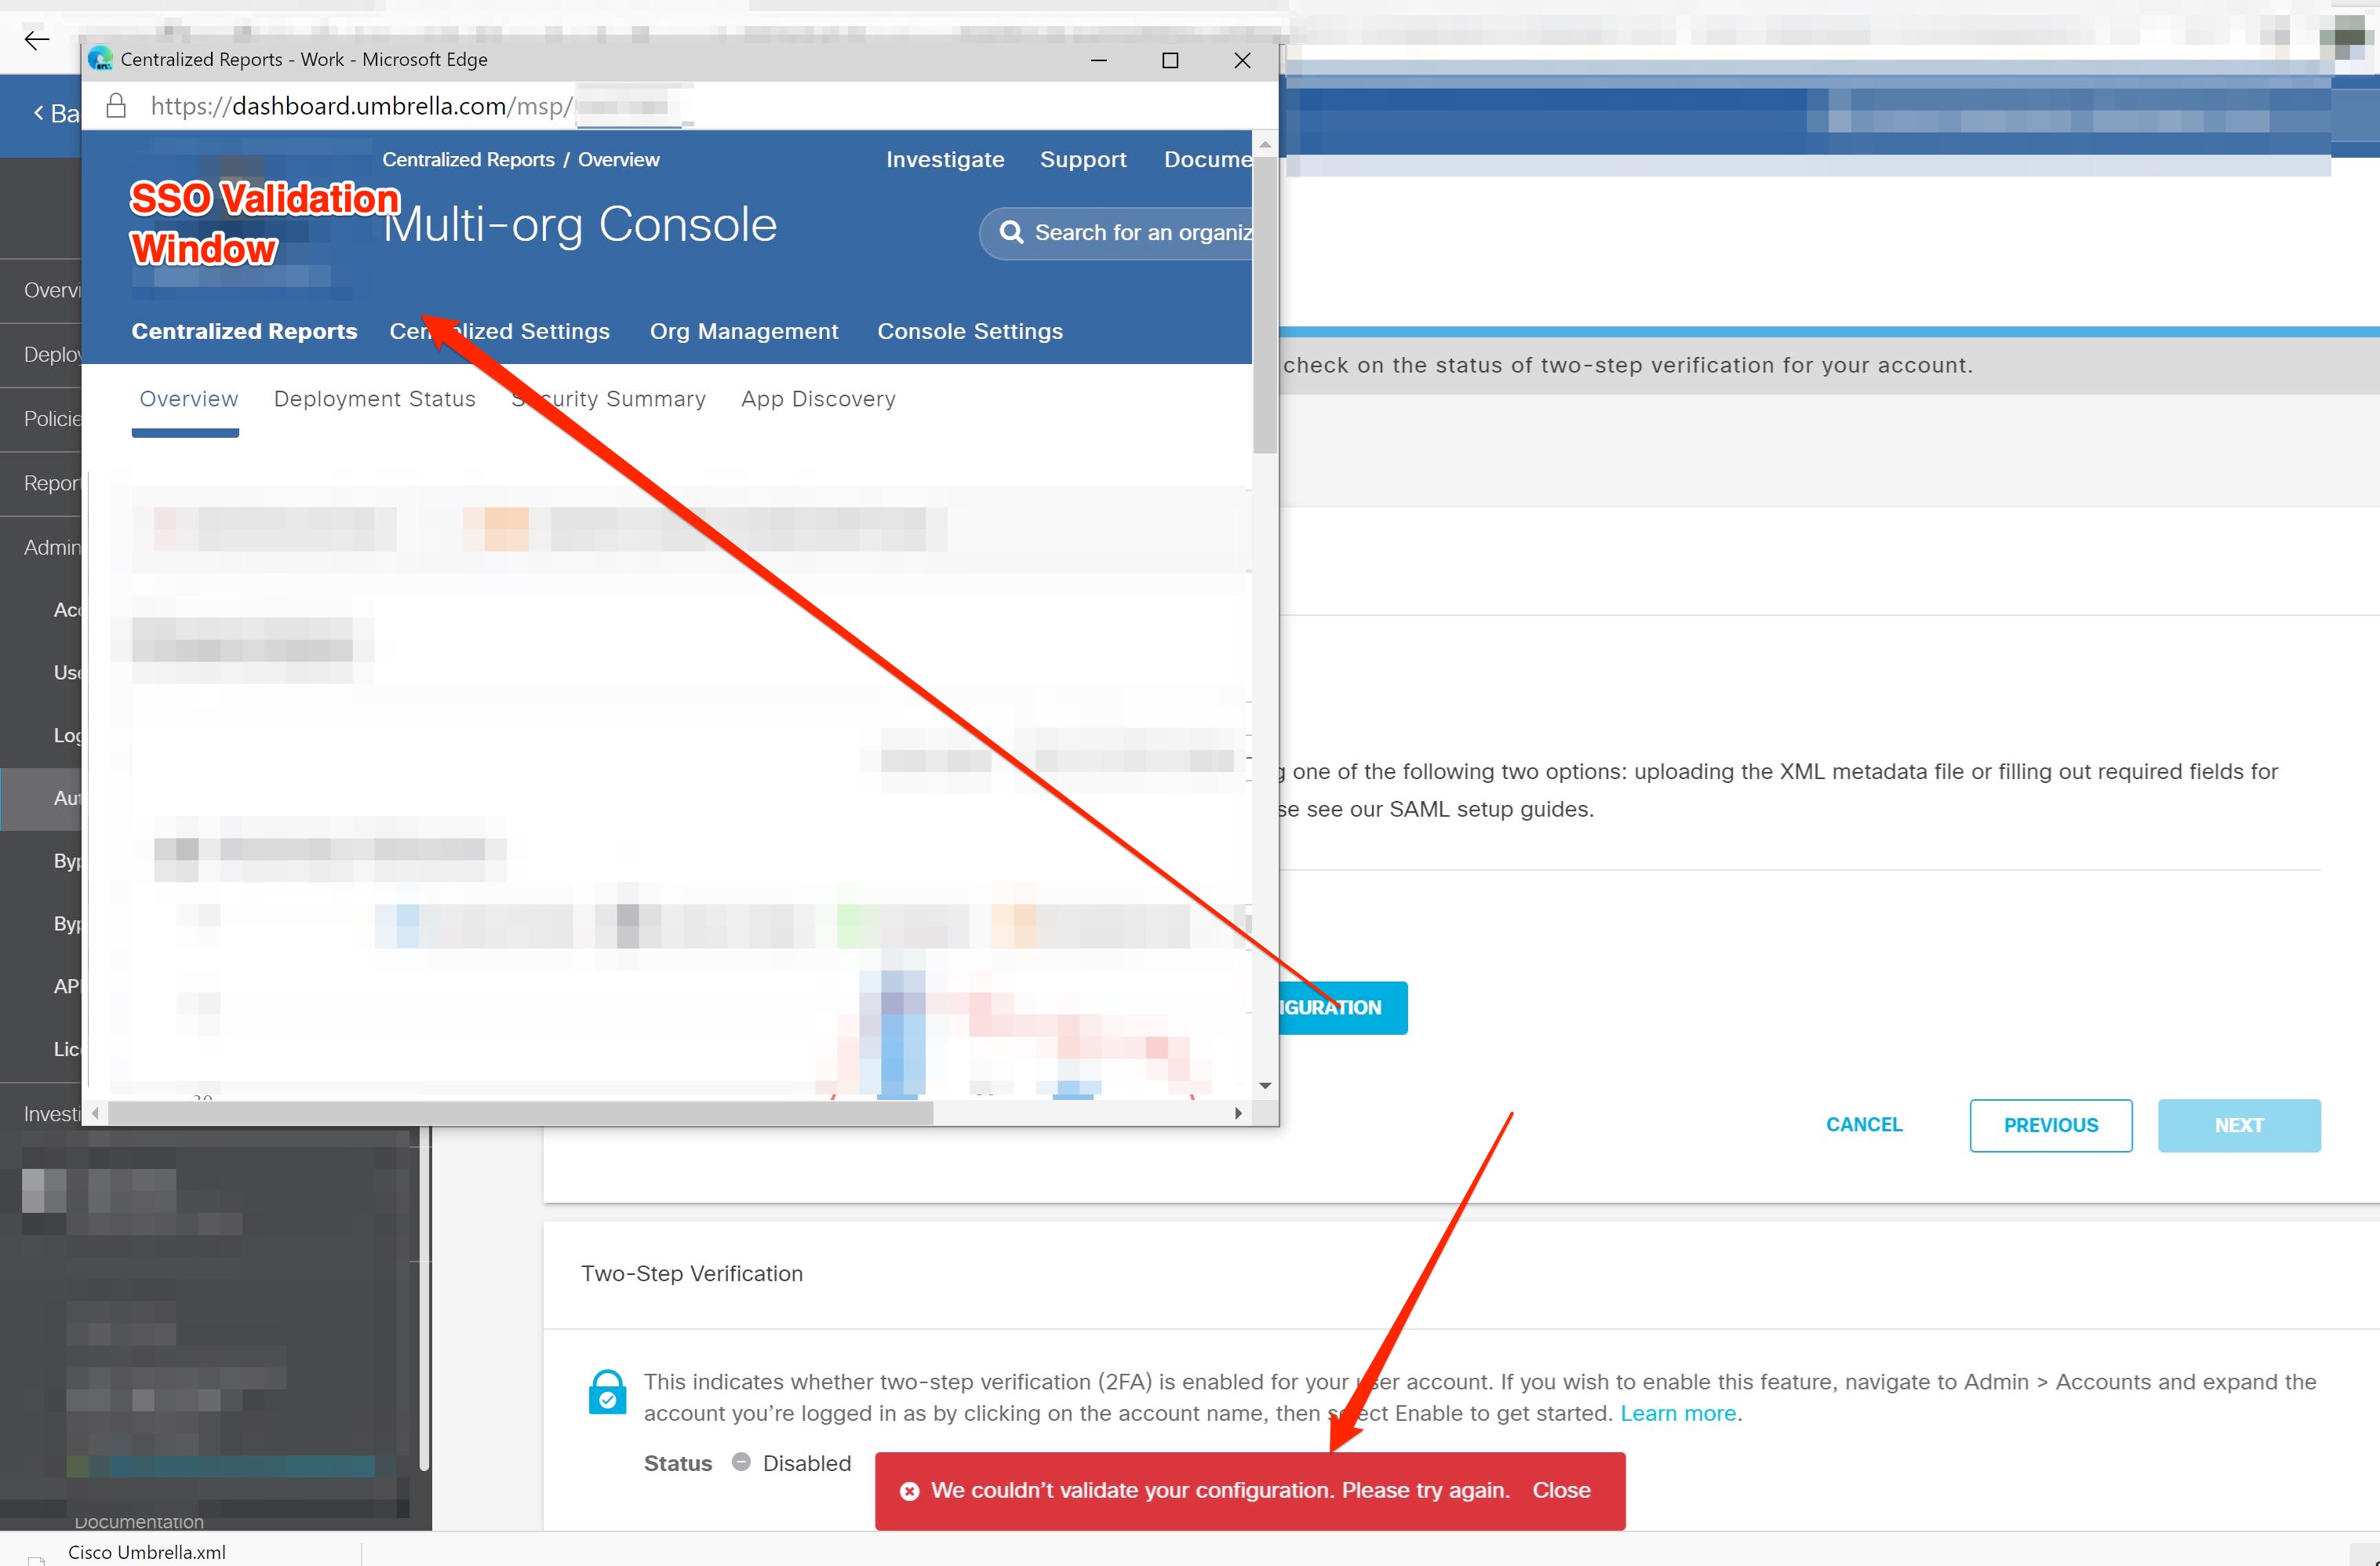Expand the Deployments item in the left sidebar

41,354
